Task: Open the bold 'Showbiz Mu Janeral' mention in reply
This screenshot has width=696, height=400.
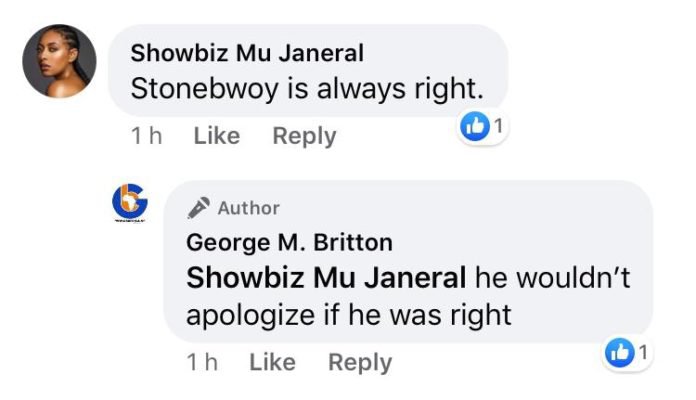Action: (326, 278)
